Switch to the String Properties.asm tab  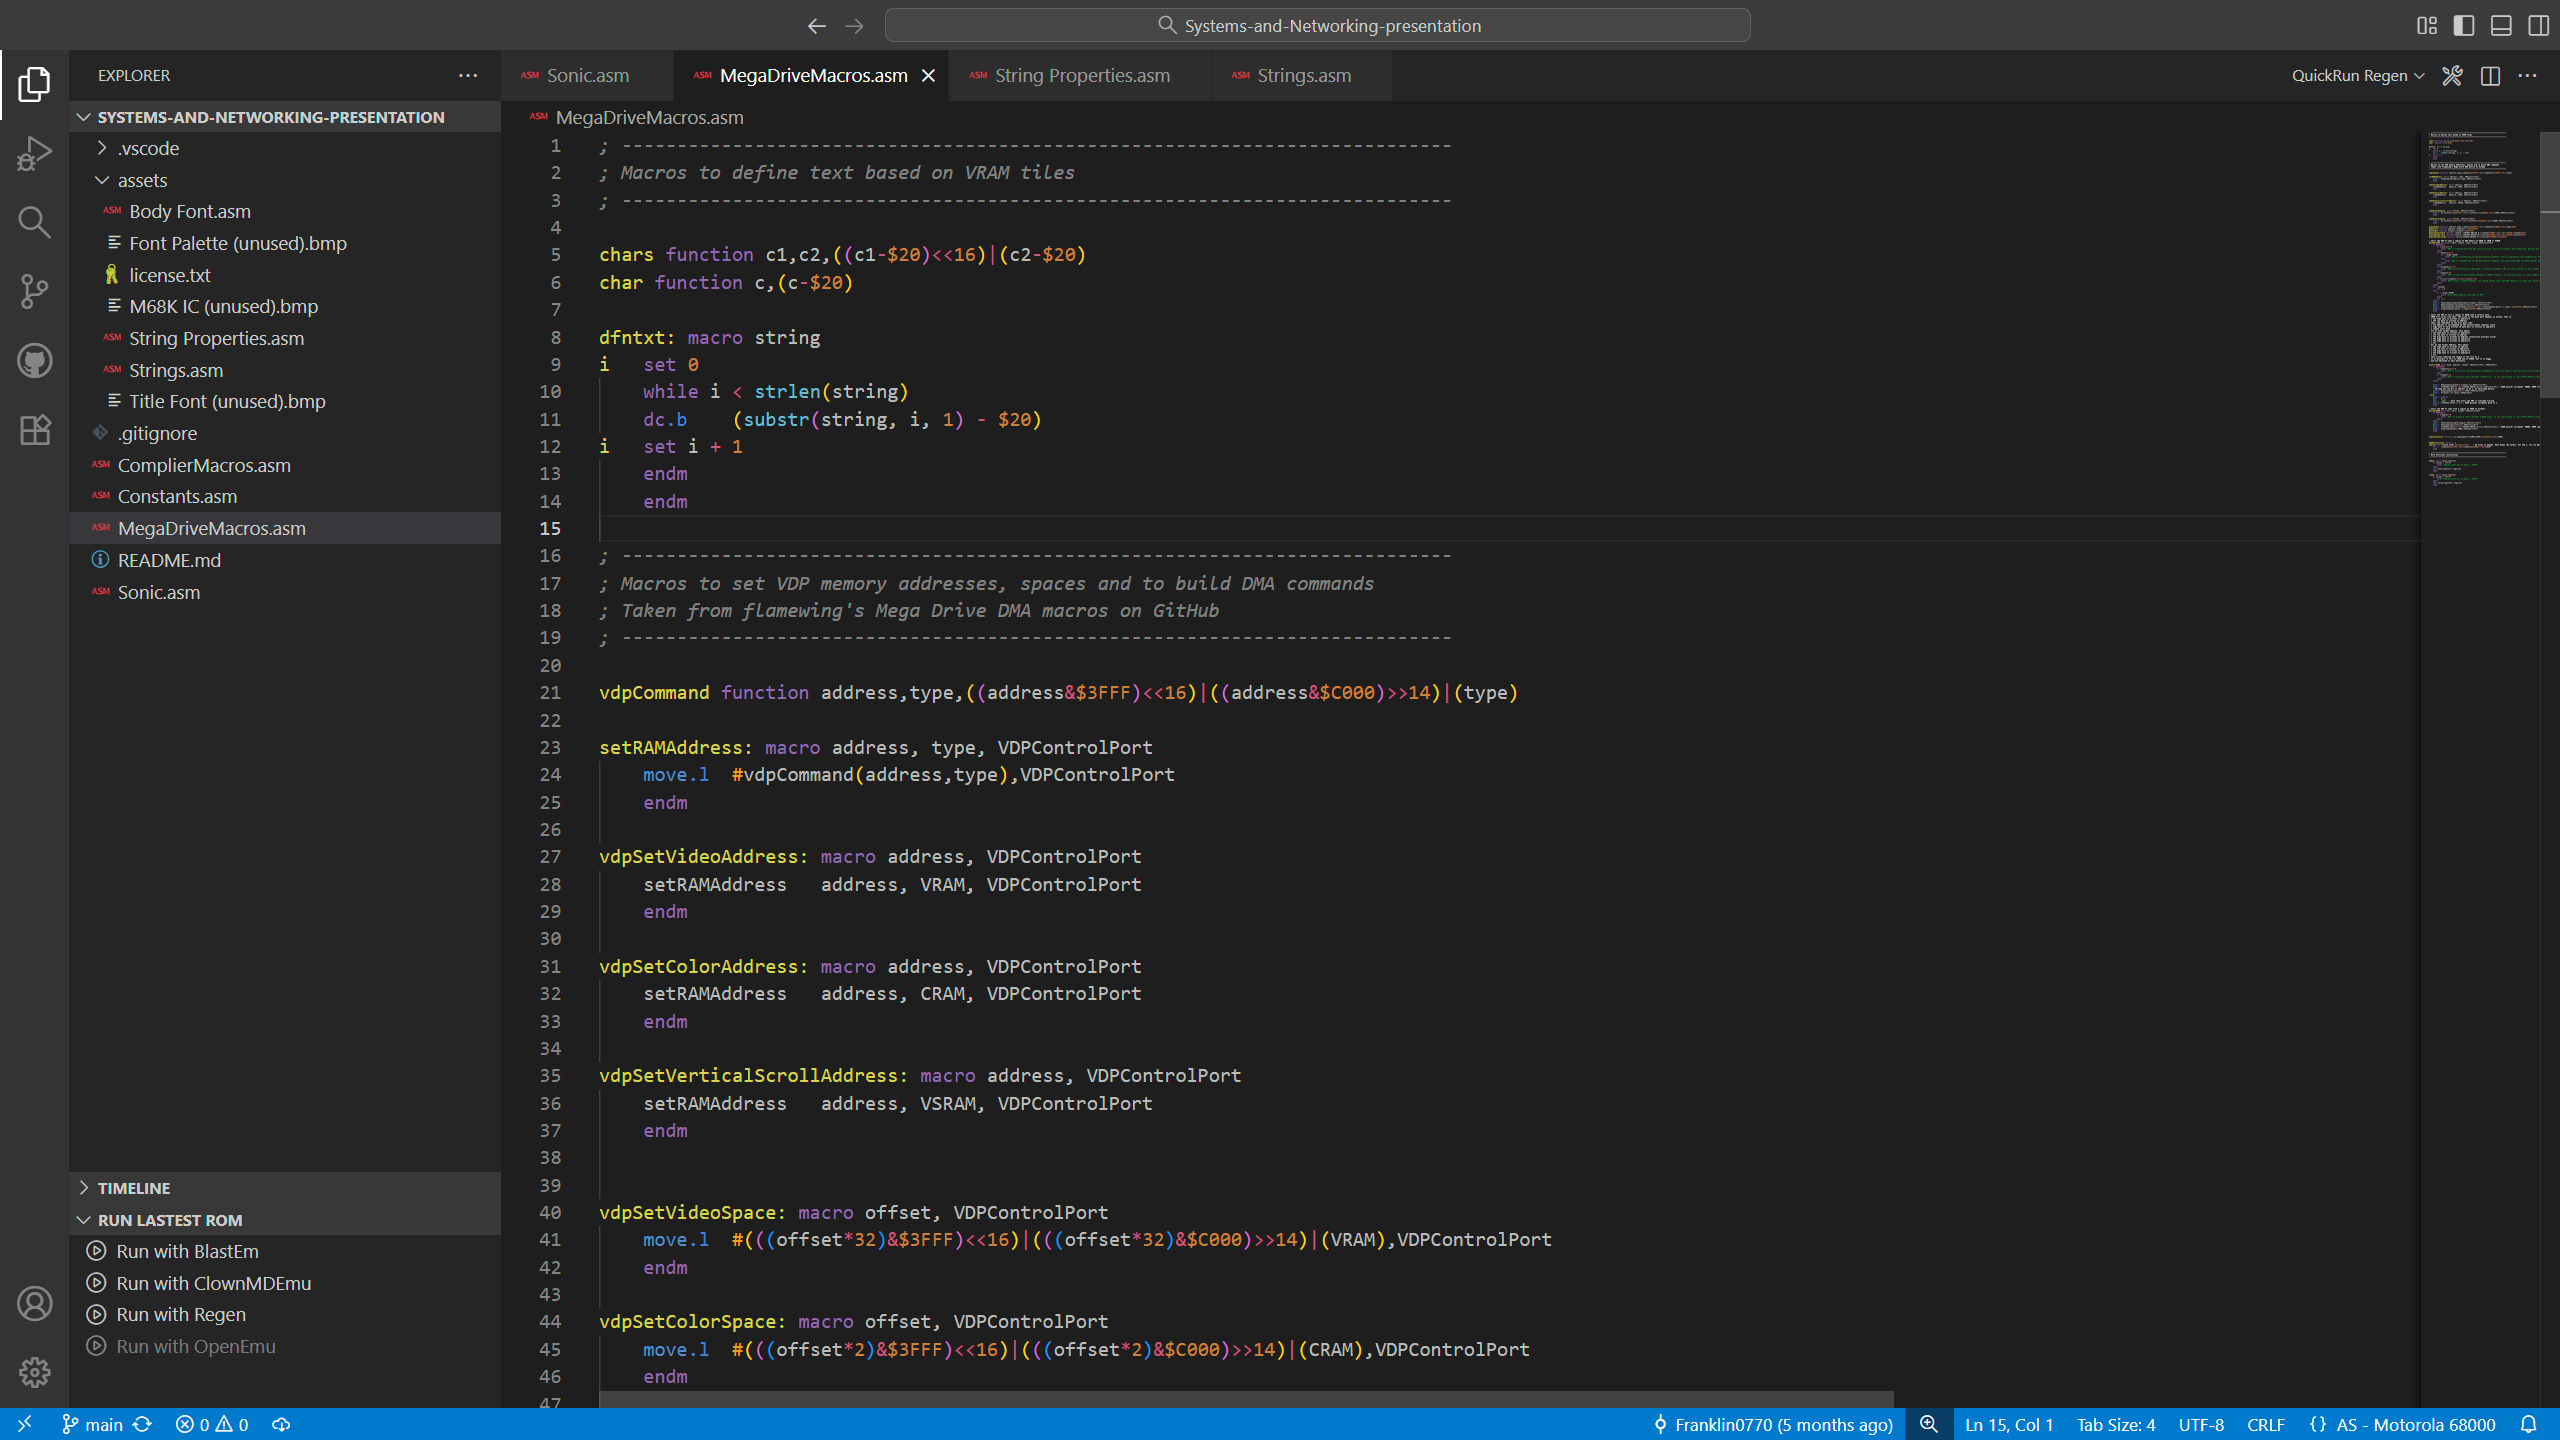(x=1082, y=75)
